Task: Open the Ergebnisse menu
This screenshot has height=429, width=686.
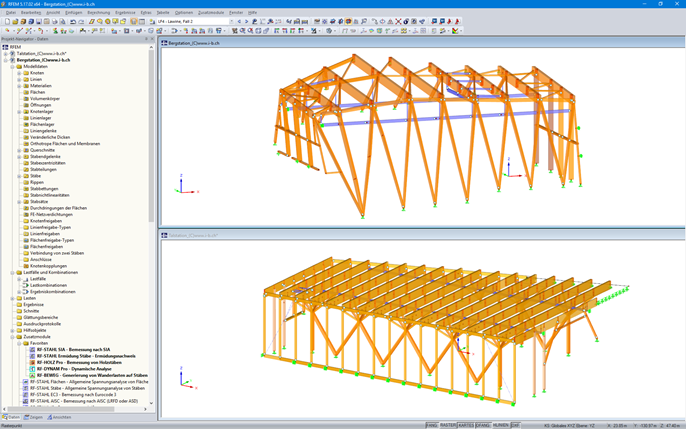Action: pyautogui.click(x=125, y=13)
